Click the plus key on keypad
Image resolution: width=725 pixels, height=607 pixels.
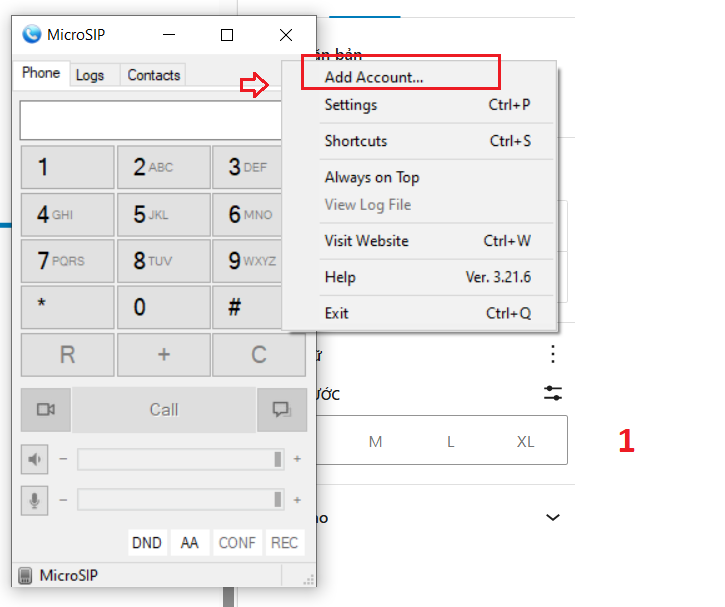(164, 355)
